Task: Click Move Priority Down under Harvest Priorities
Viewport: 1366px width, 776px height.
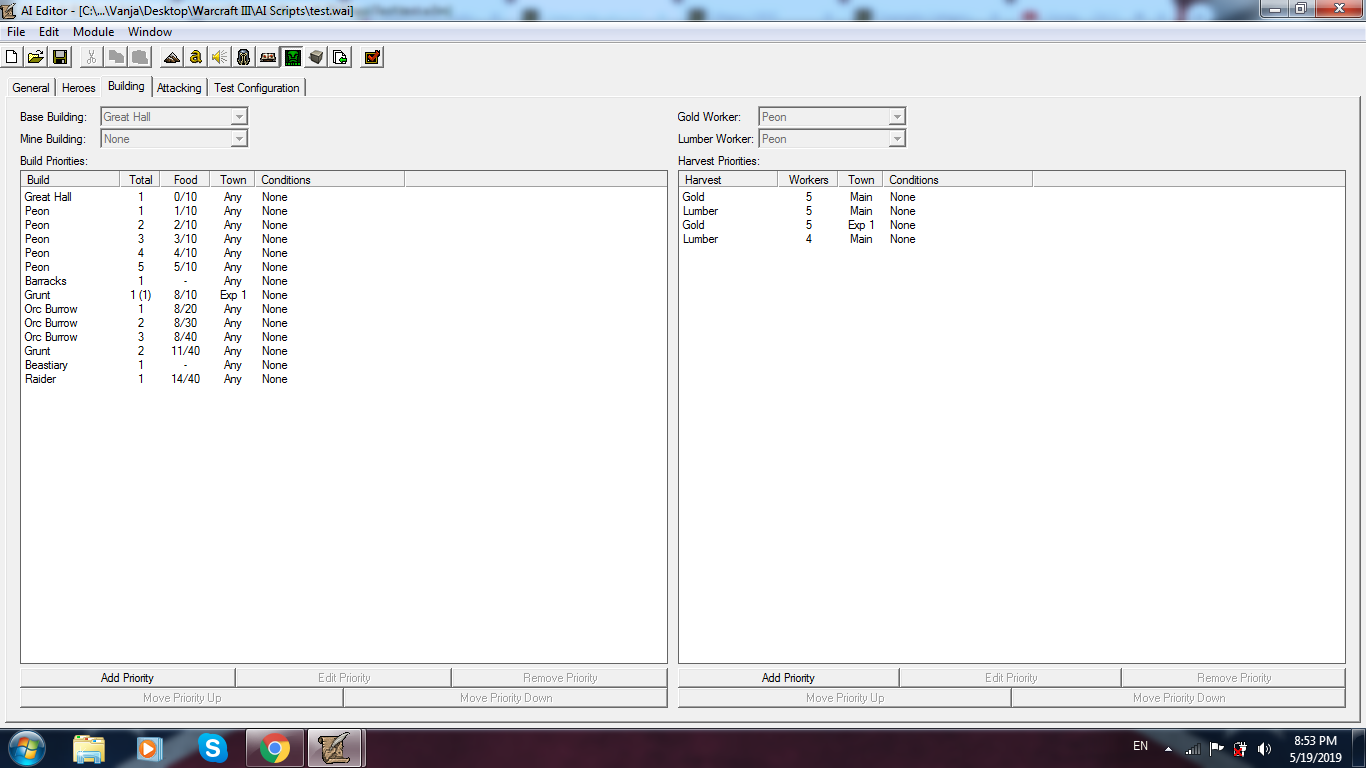Action: 1179,698
